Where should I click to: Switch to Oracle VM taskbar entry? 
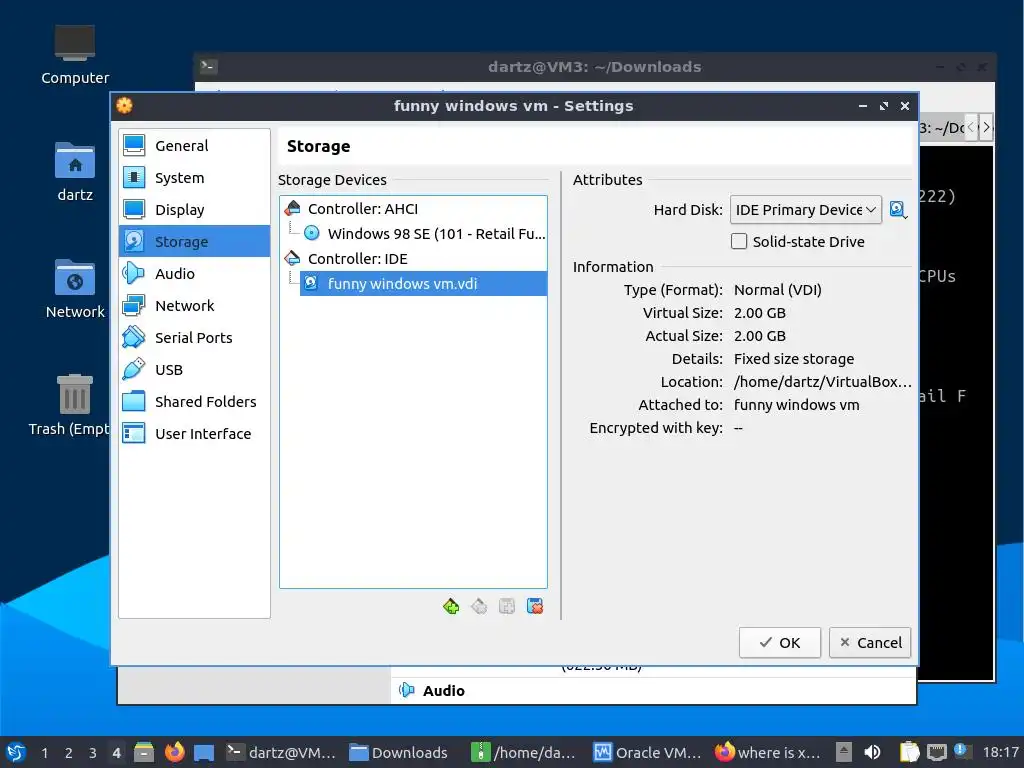point(647,752)
